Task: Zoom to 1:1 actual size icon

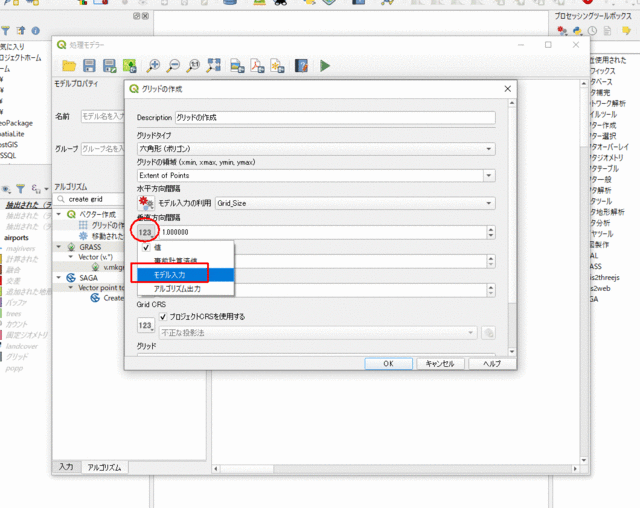Action: click(x=193, y=66)
